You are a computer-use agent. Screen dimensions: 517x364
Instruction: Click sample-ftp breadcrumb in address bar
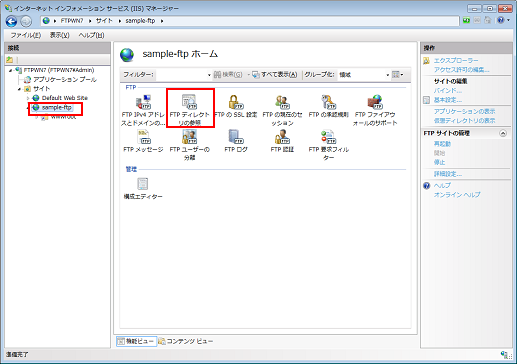140,21
